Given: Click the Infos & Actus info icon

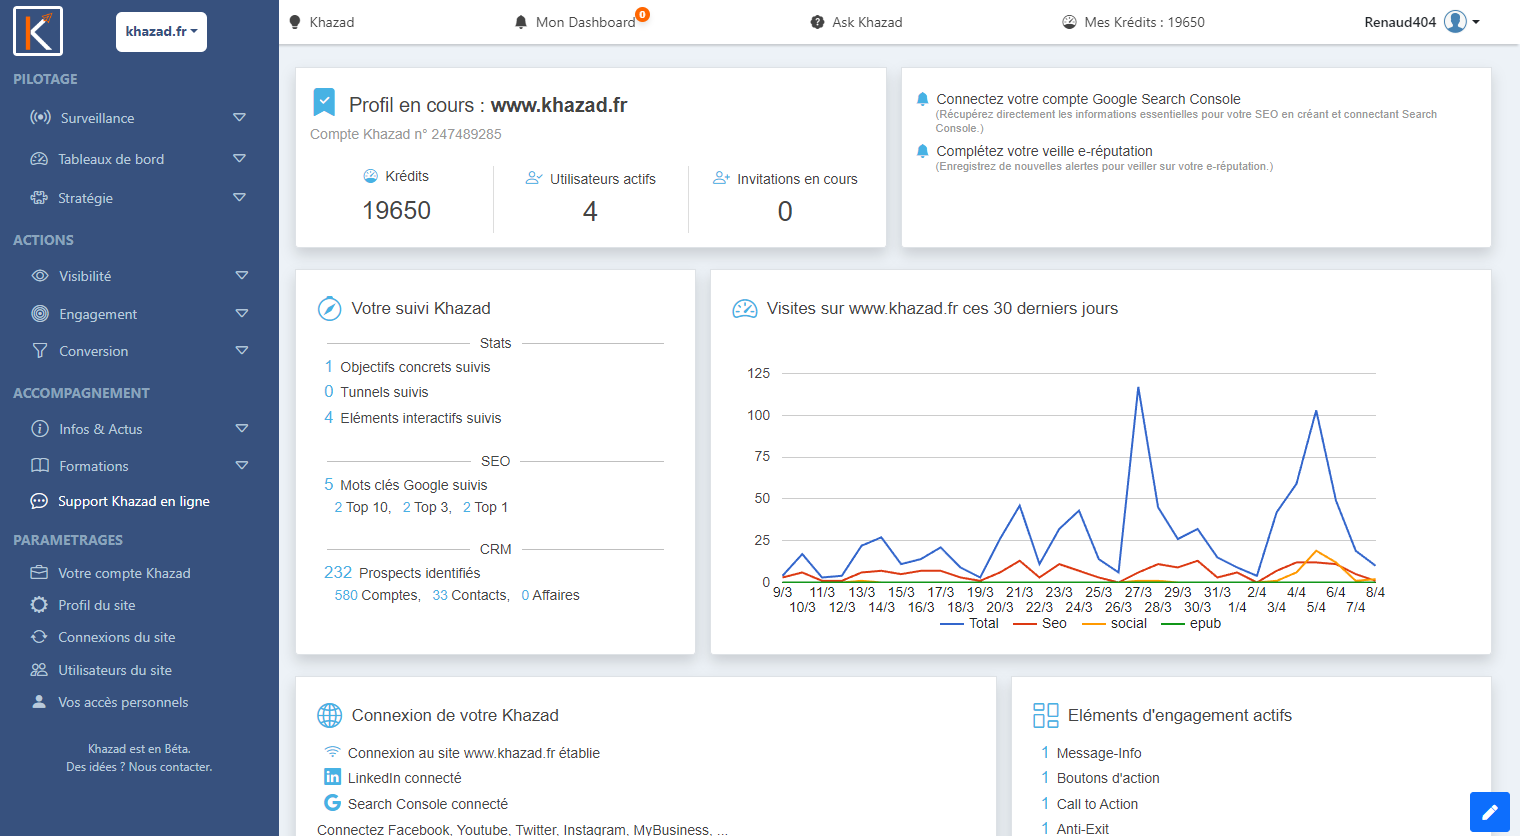Looking at the screenshot, I should 40,429.
